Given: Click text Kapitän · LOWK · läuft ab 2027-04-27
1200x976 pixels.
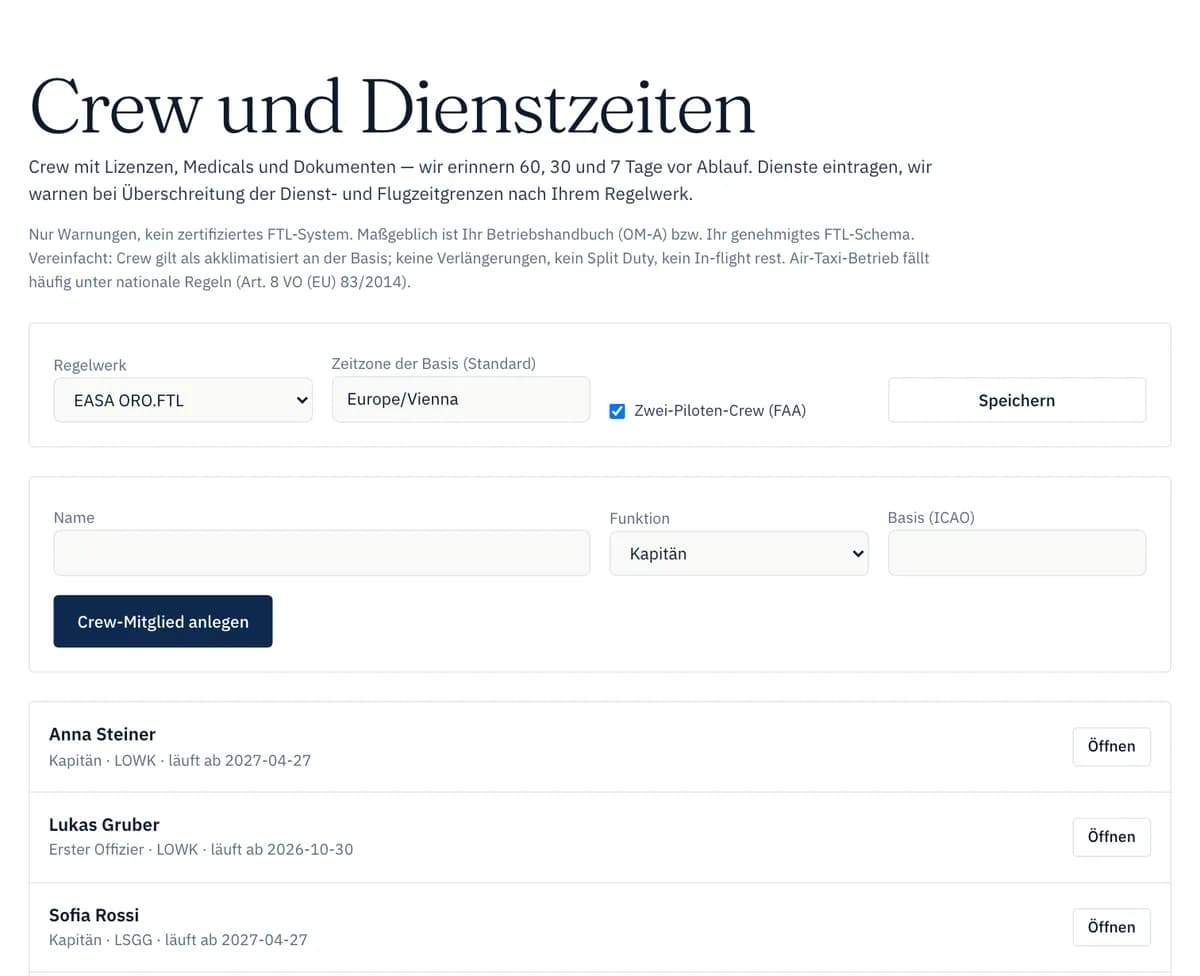Looking at the screenshot, I should (x=180, y=760).
